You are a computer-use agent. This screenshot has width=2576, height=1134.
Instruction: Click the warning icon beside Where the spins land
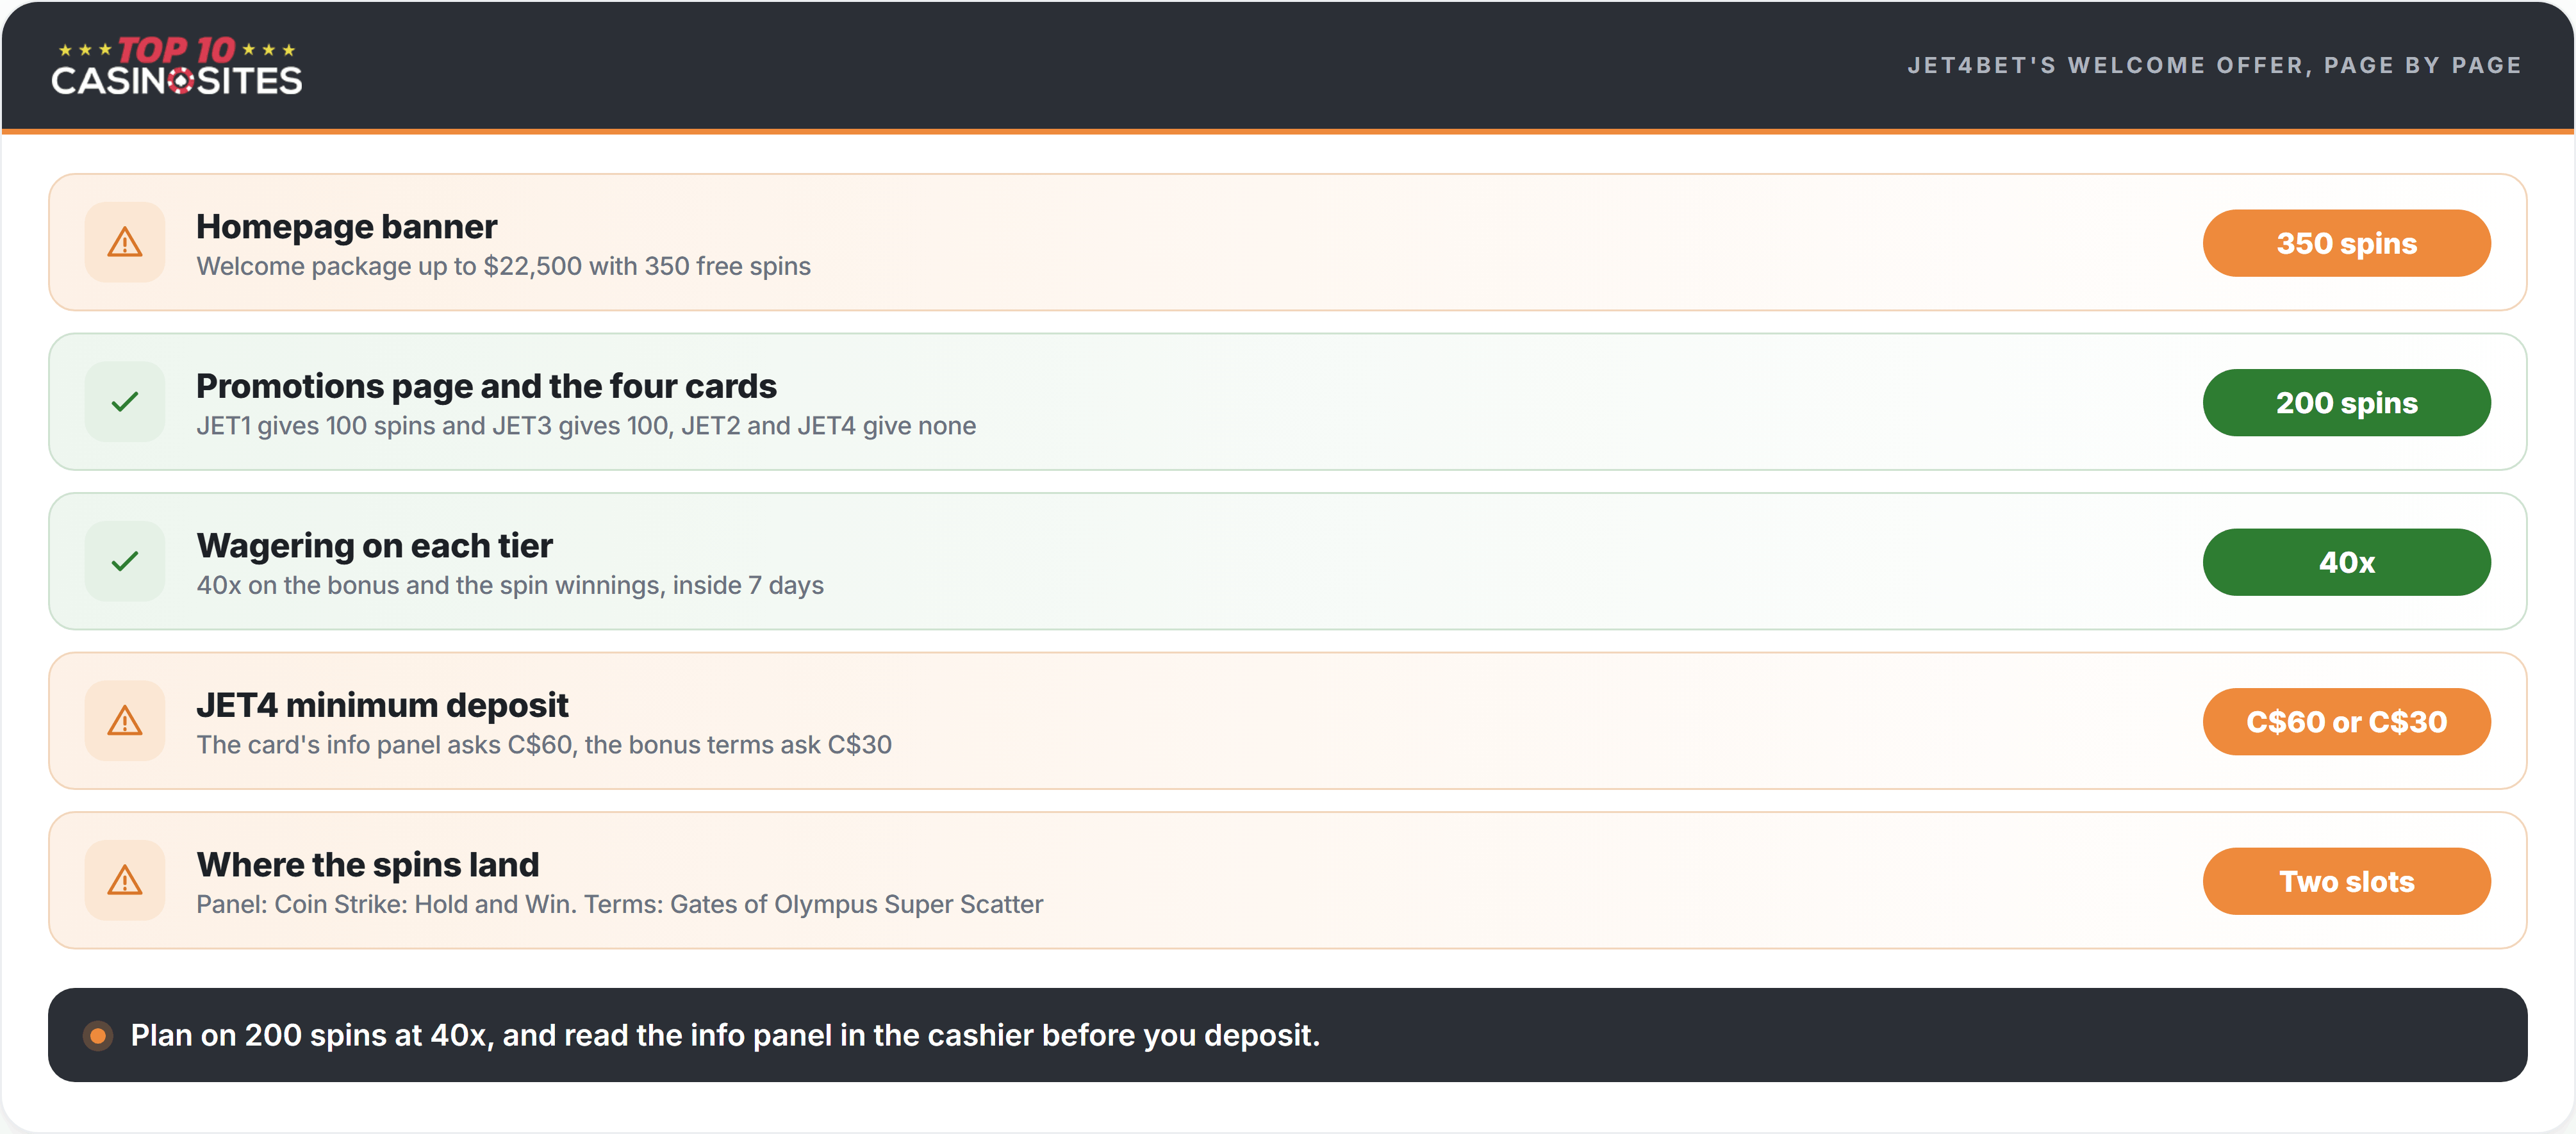(125, 880)
